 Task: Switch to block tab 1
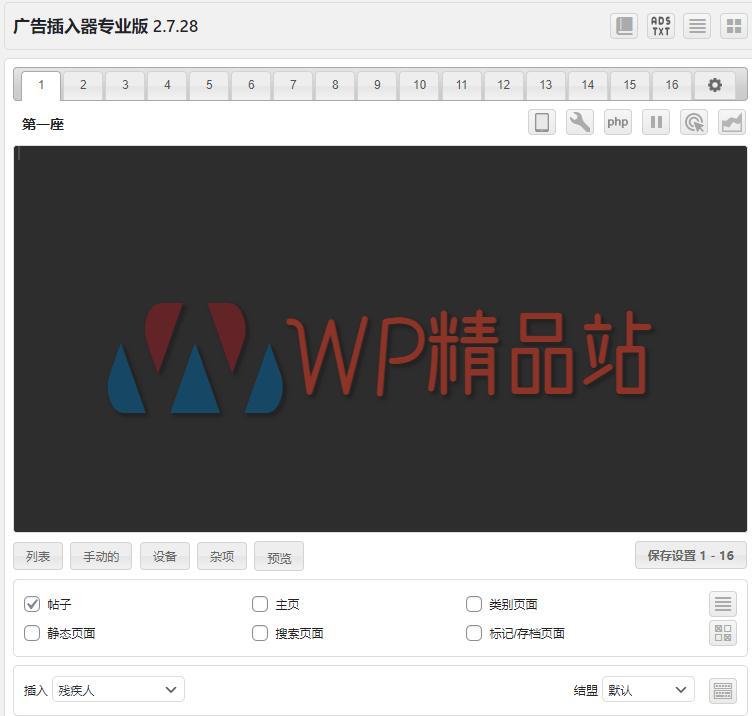41,85
